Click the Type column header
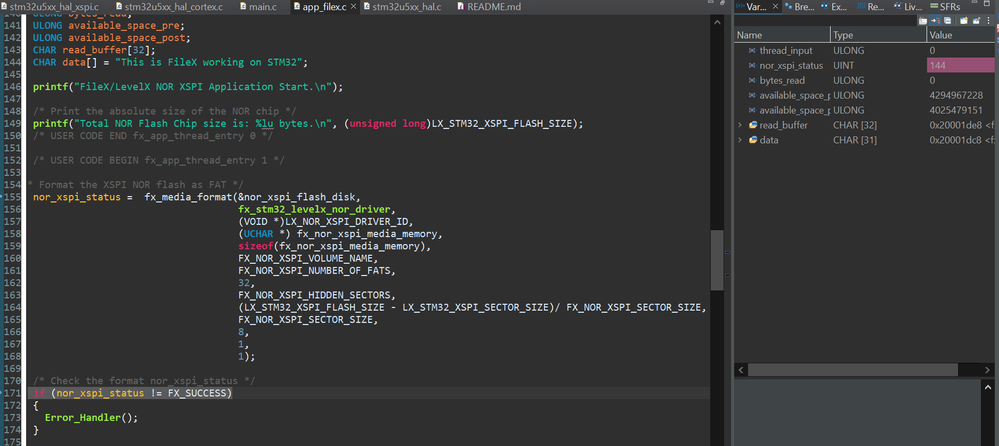The image size is (999, 446). 879,35
